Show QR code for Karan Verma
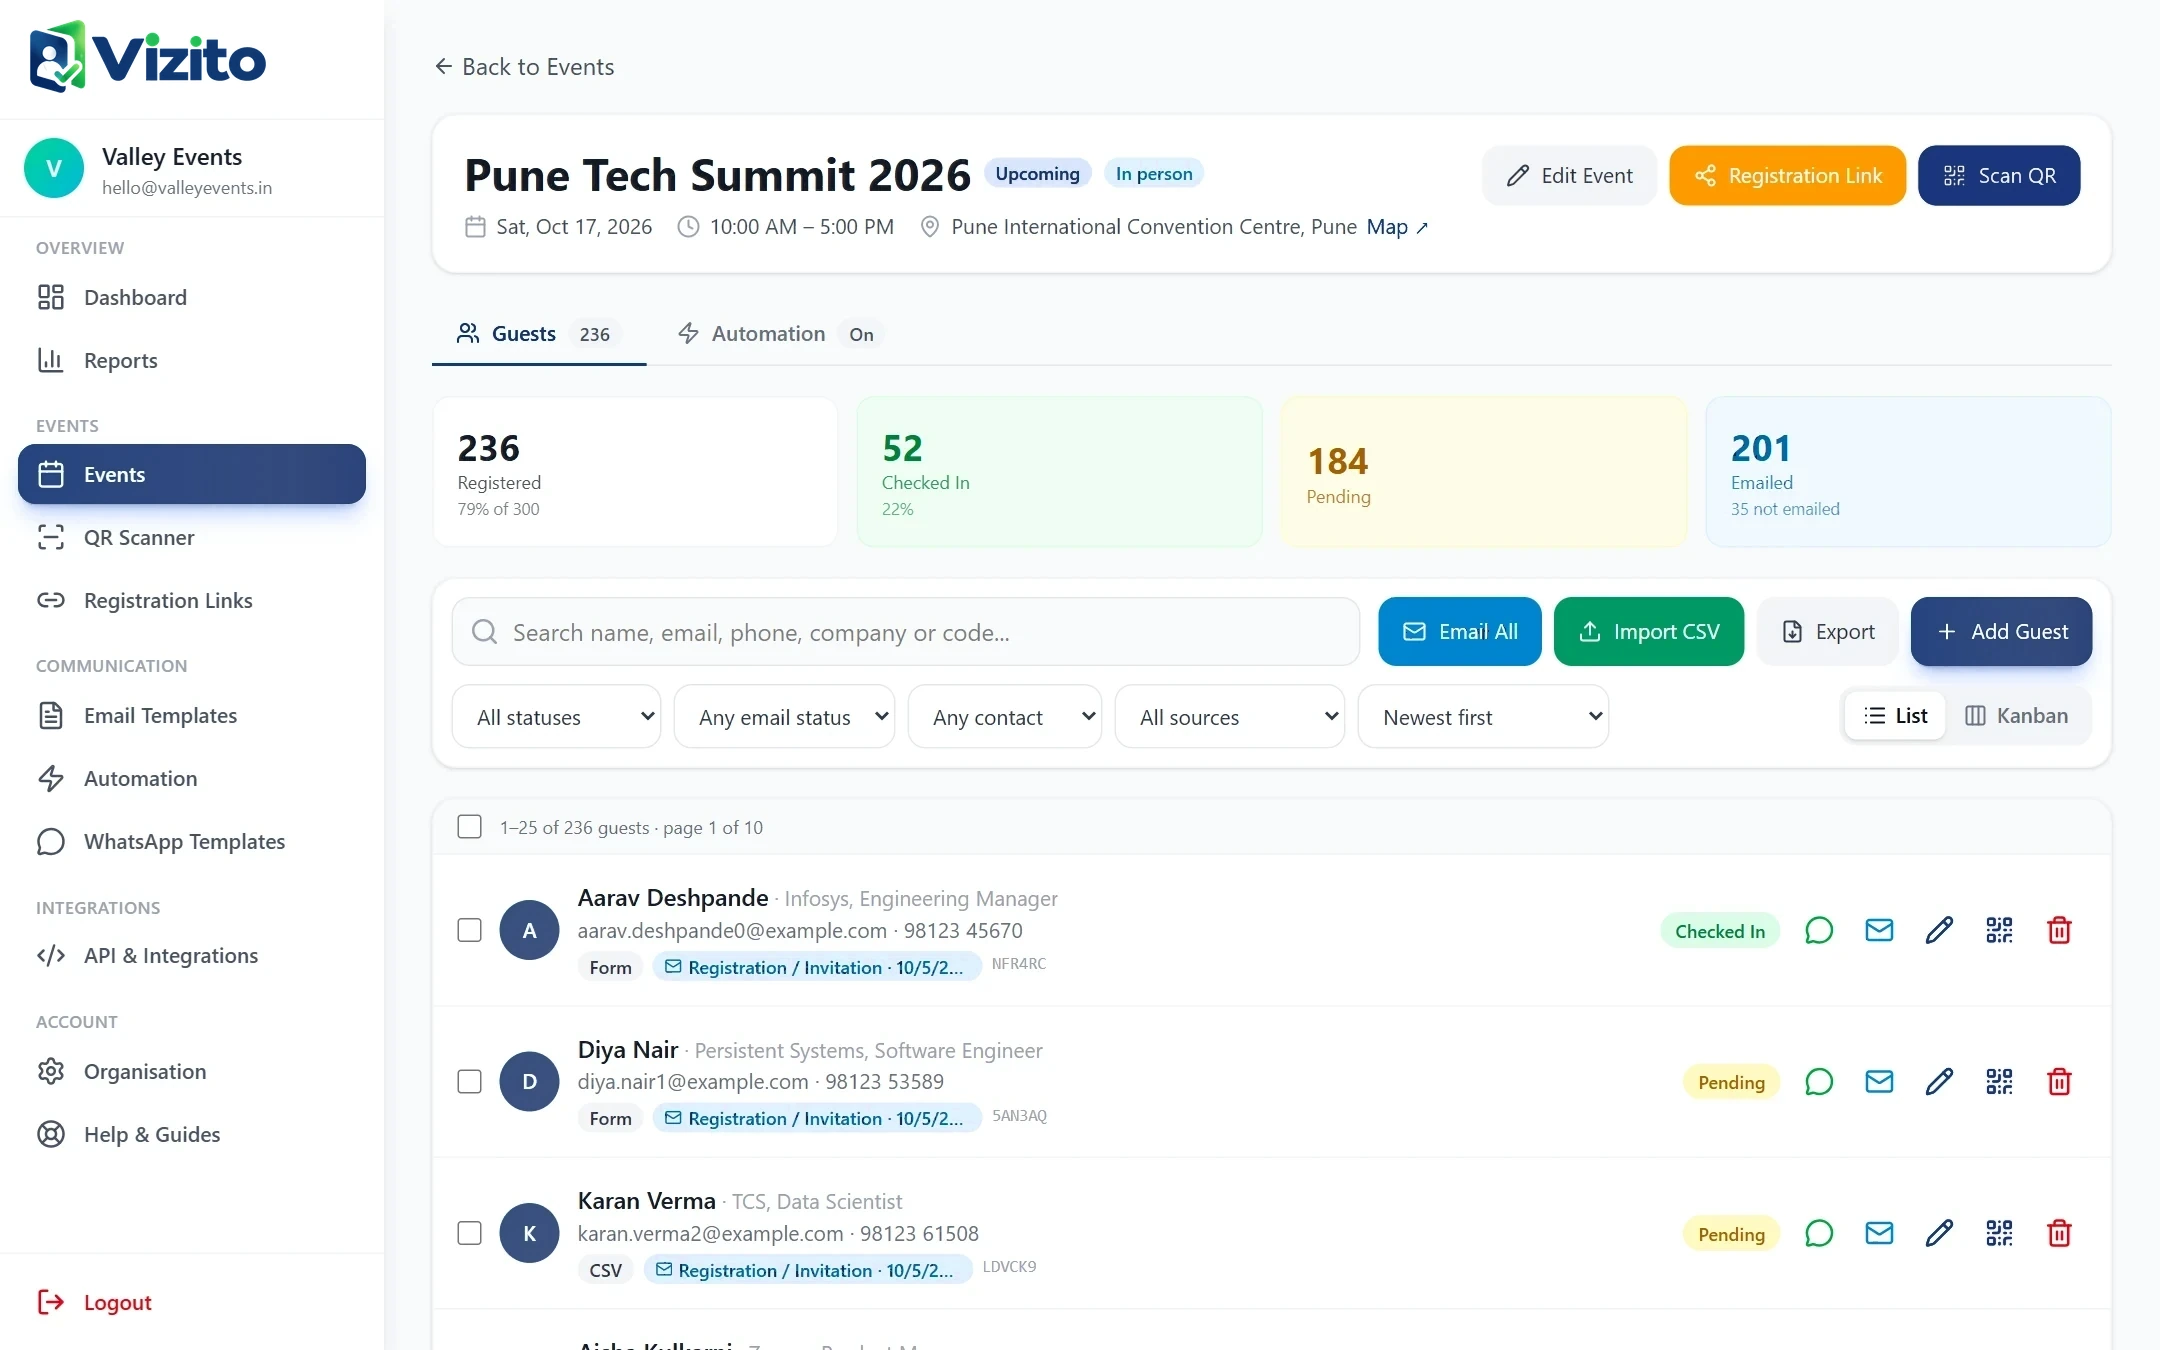The height and width of the screenshot is (1350, 2160). click(1999, 1234)
